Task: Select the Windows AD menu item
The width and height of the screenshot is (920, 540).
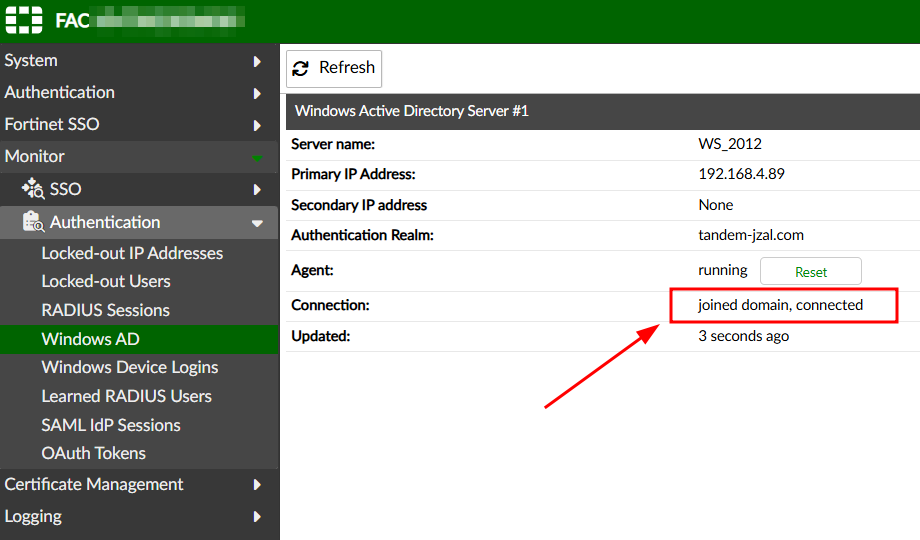Action: (90, 339)
